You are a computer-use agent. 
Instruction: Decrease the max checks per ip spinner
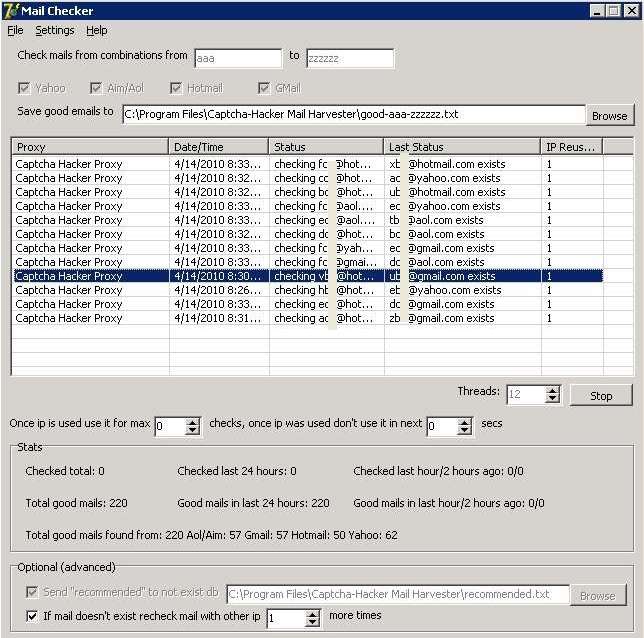[192, 430]
